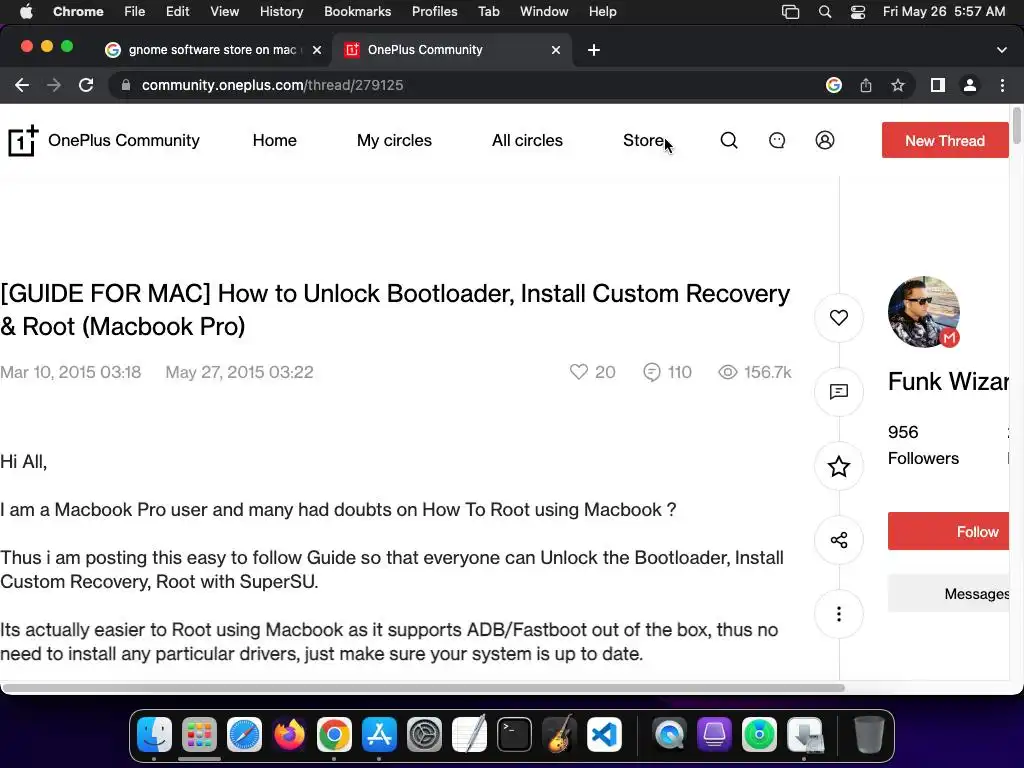Toggle Chrome side panel icon
This screenshot has width=1024, height=768.
[938, 85]
